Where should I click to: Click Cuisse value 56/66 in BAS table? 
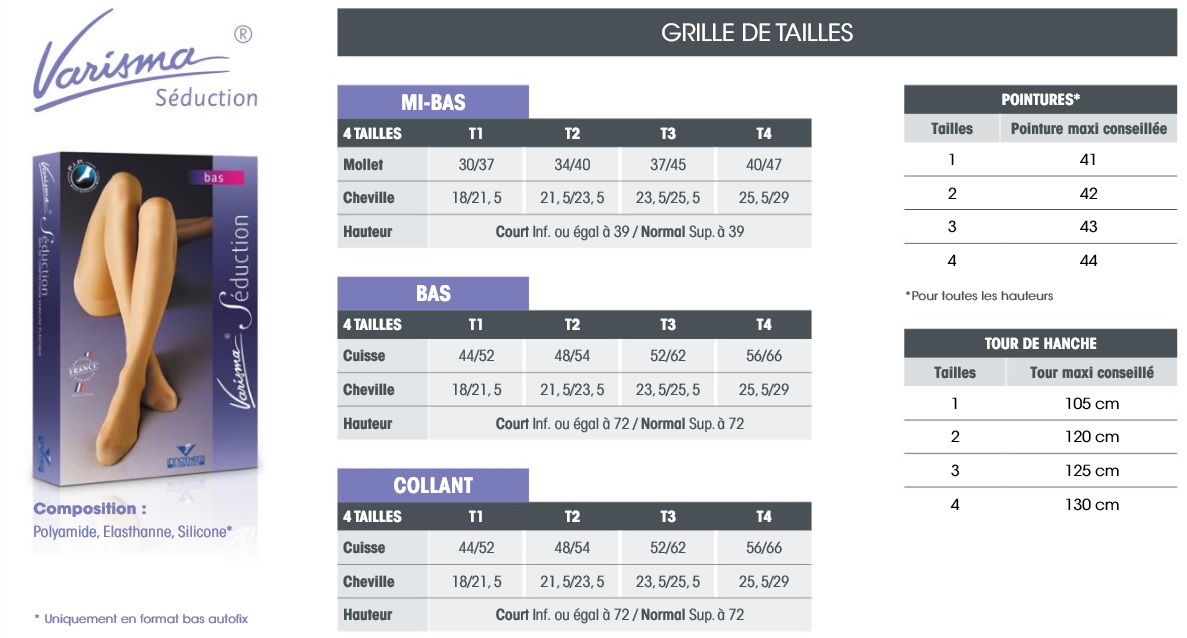(764, 356)
